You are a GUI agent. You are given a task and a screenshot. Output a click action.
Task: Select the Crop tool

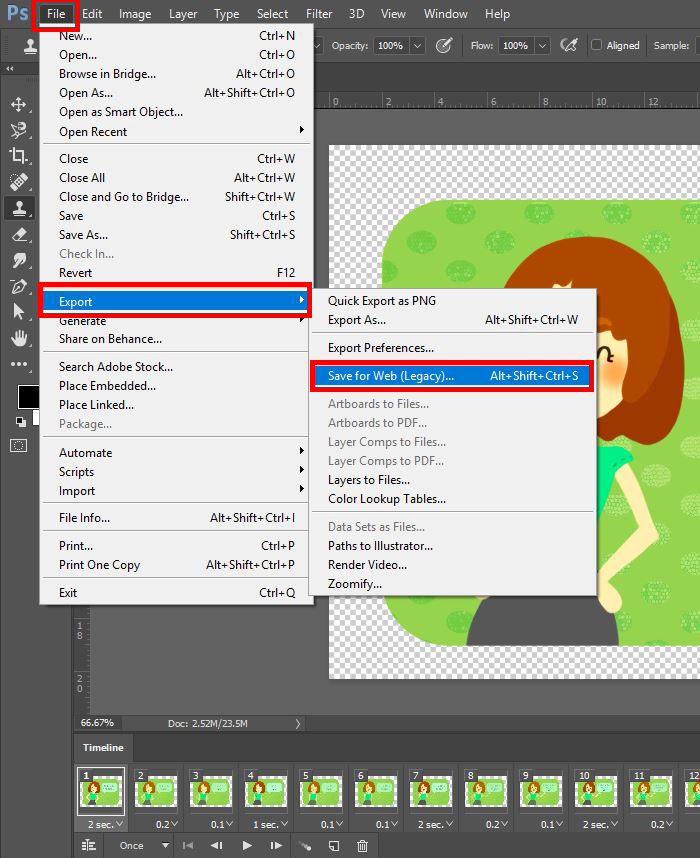(19, 155)
